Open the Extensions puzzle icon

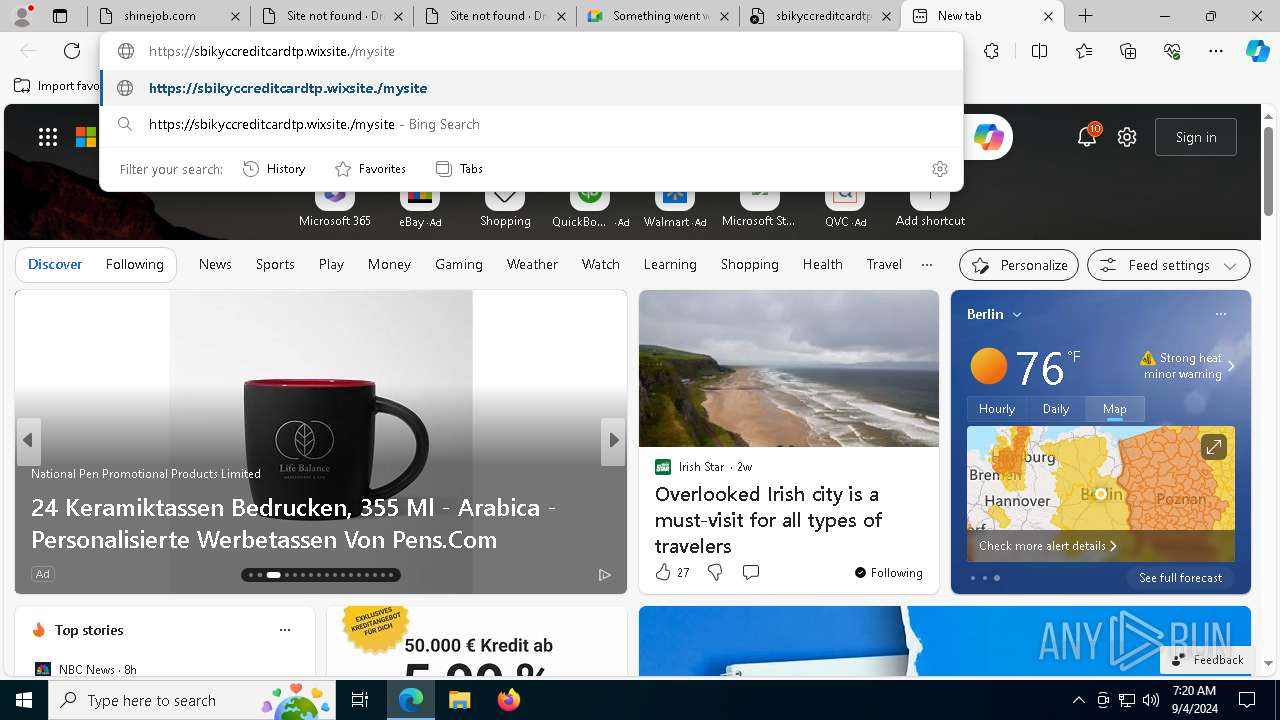pos(991,51)
